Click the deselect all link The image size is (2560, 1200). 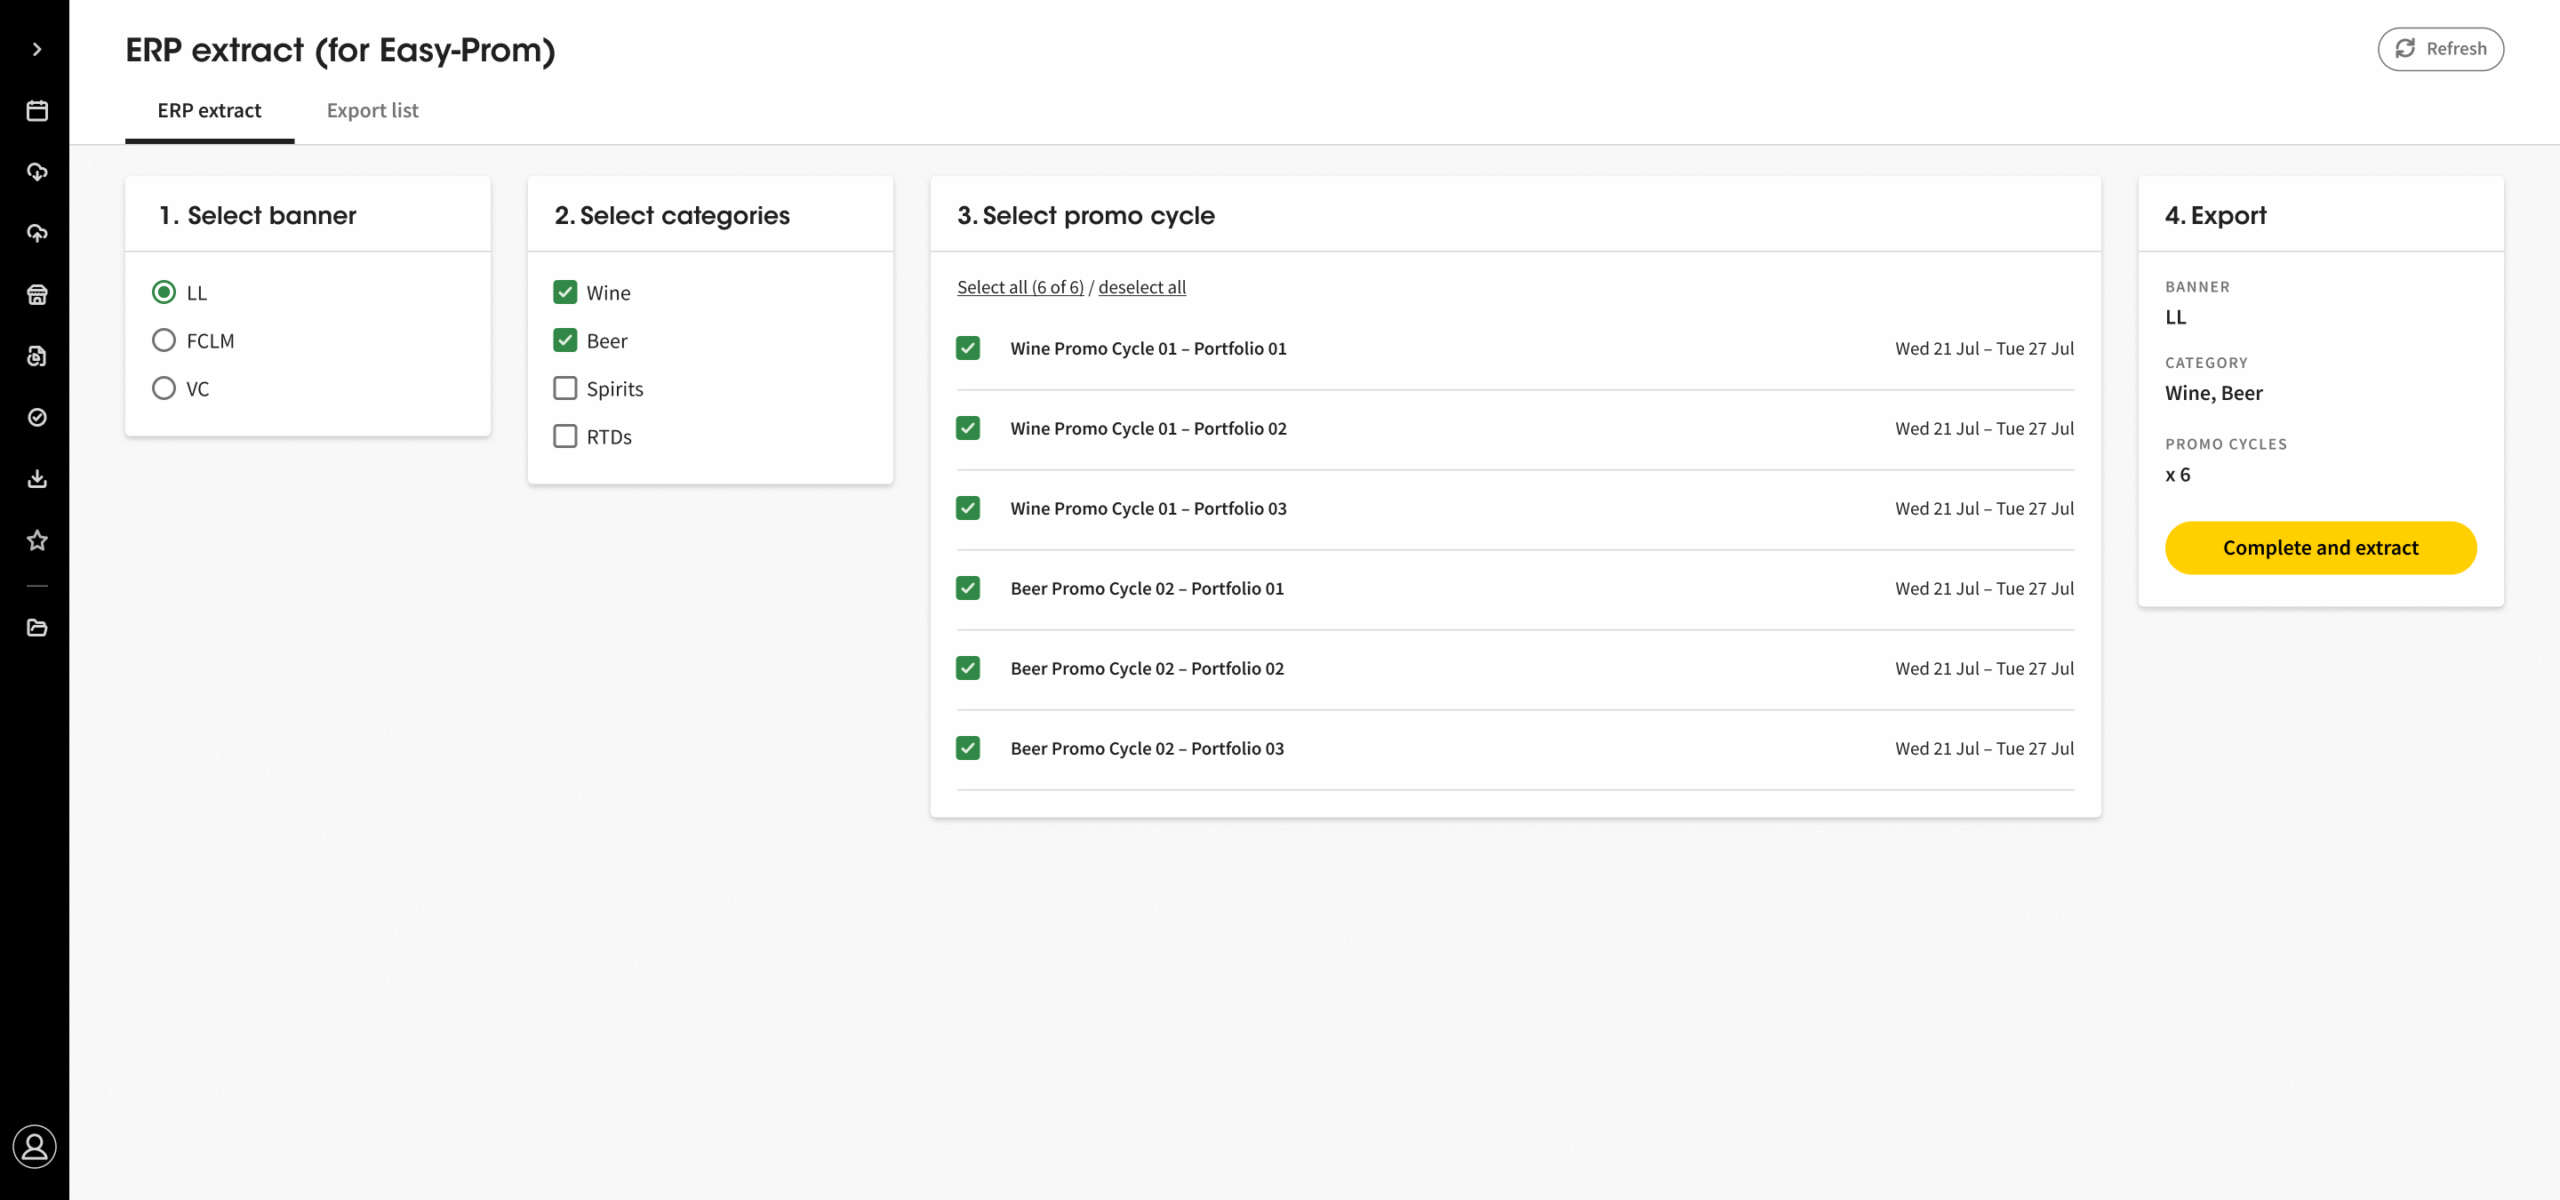tap(1142, 288)
